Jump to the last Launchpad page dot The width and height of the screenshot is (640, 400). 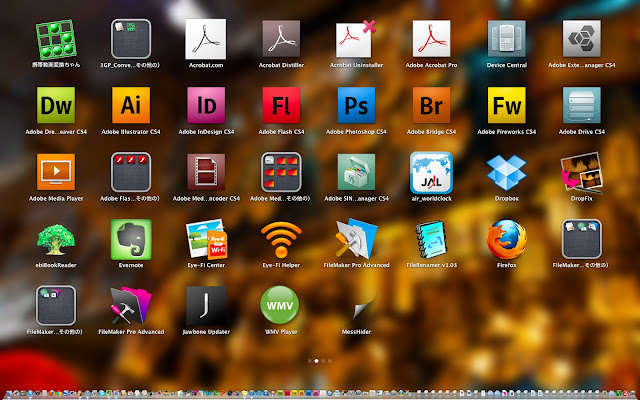330,361
